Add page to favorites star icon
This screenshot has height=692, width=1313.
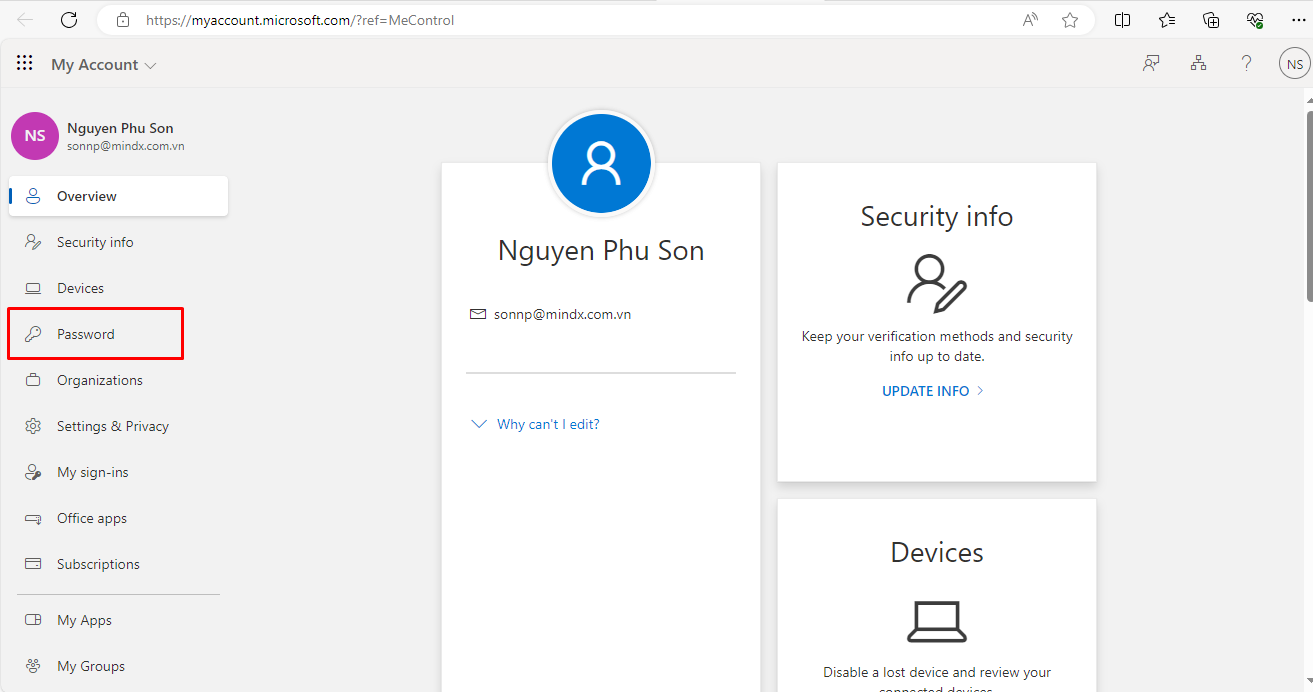tap(1070, 20)
